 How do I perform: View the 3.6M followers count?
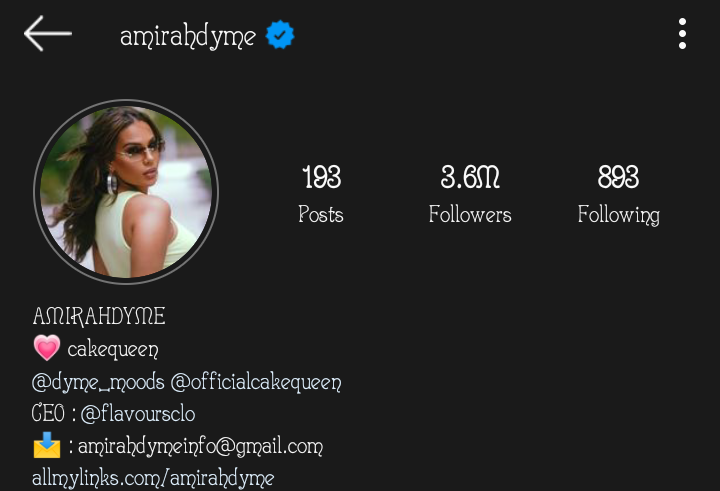click(470, 177)
